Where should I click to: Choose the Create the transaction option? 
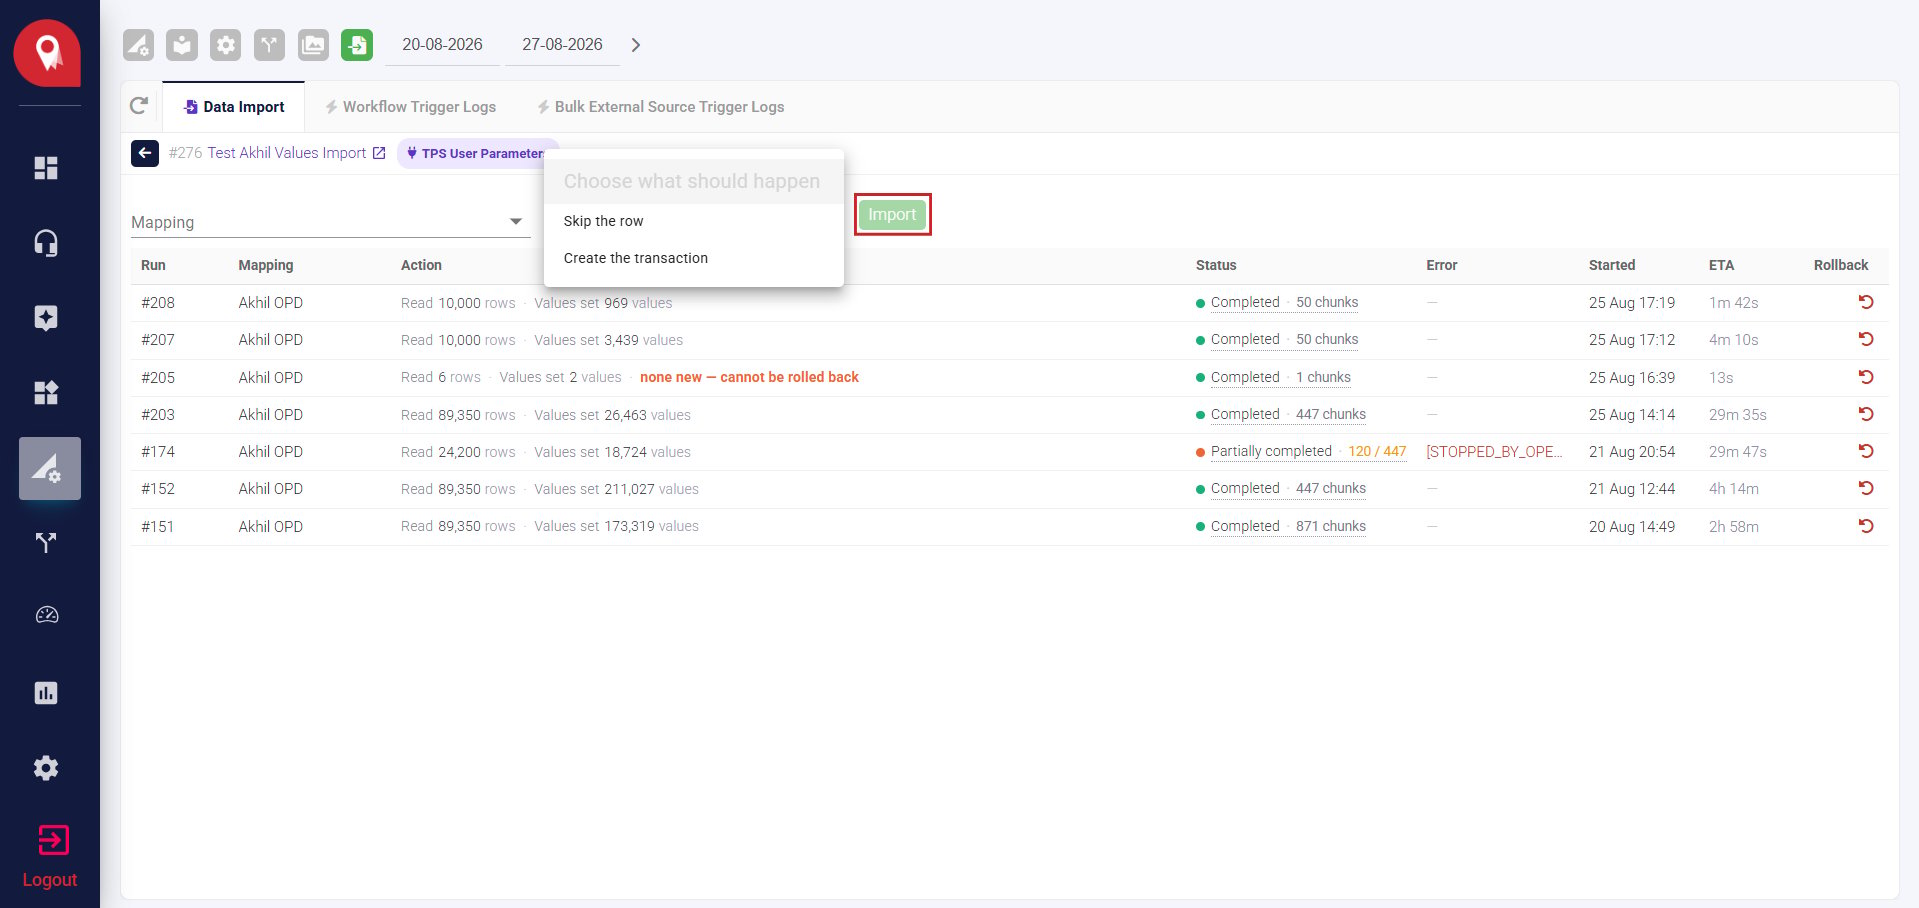click(x=694, y=258)
